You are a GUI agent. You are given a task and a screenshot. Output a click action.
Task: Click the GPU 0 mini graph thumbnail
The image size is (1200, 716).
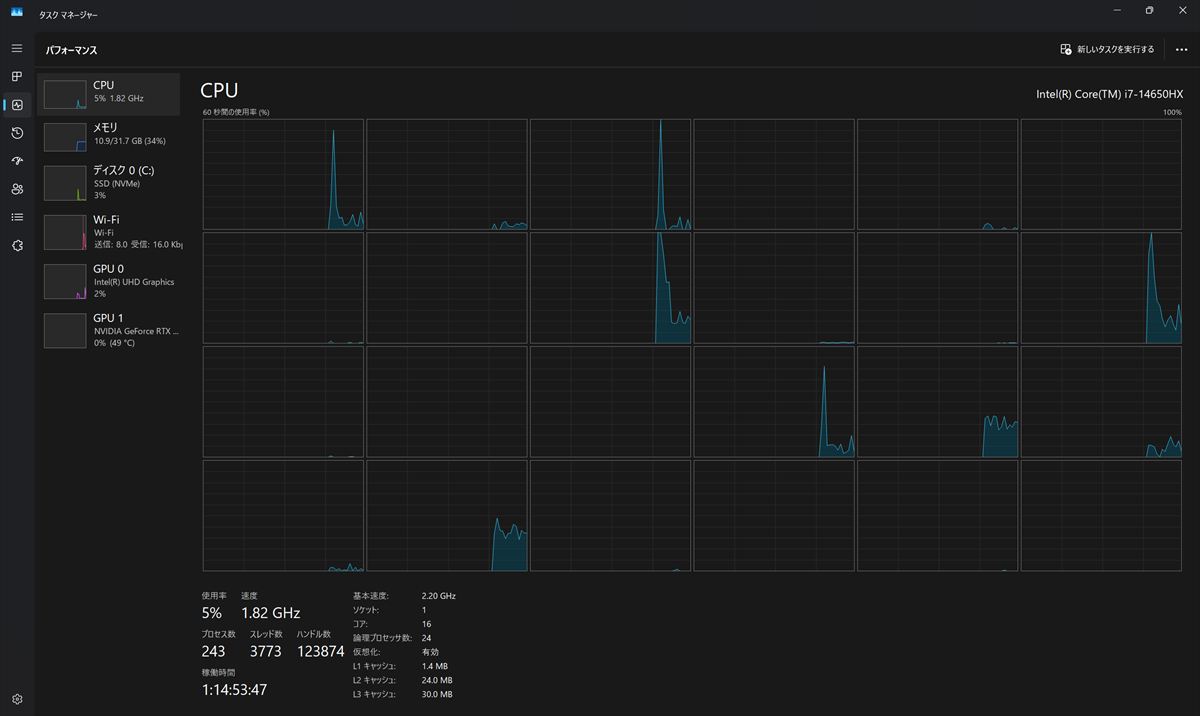coord(65,282)
